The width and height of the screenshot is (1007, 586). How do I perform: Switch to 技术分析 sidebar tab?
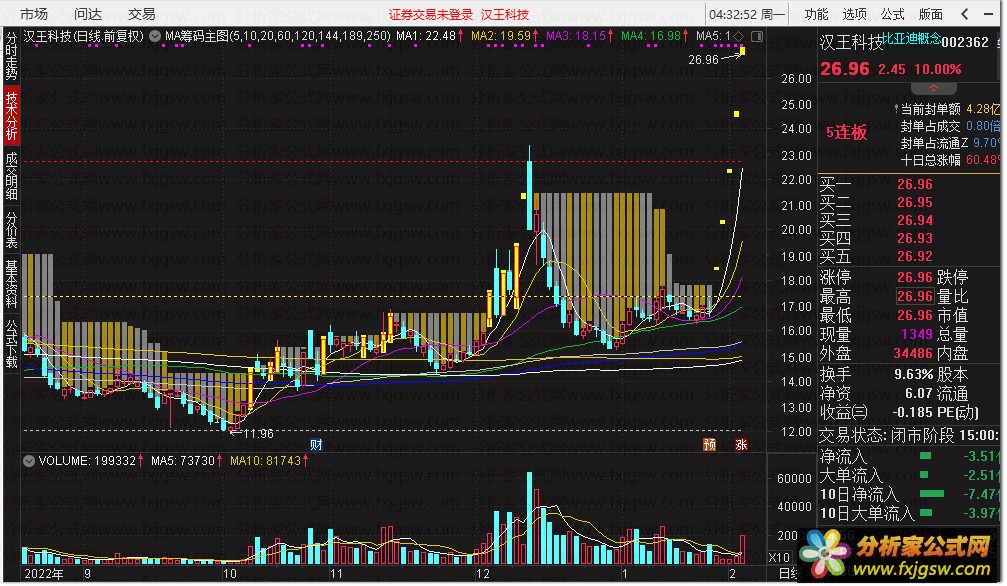click(x=12, y=116)
